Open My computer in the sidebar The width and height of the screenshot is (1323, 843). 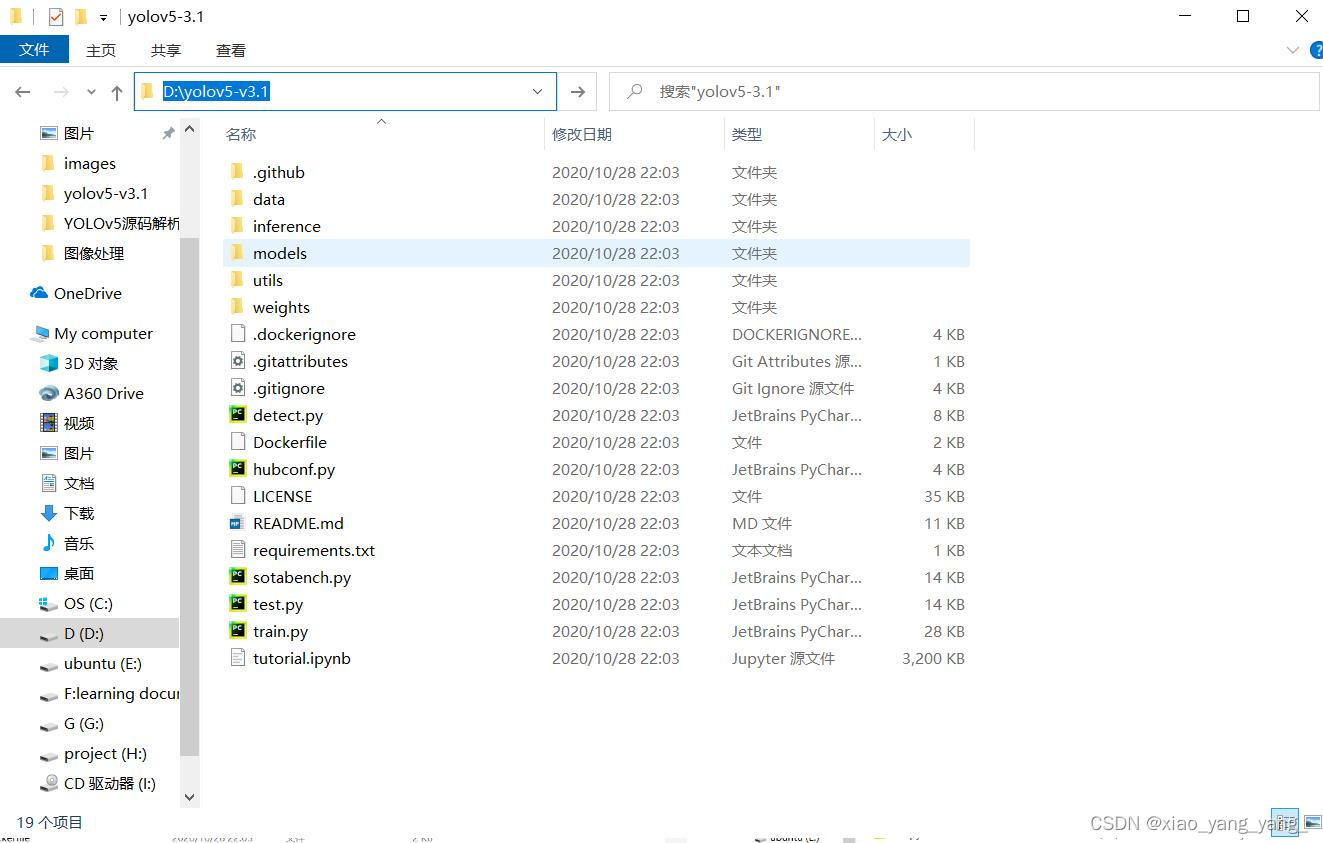pyautogui.click(x=92, y=333)
